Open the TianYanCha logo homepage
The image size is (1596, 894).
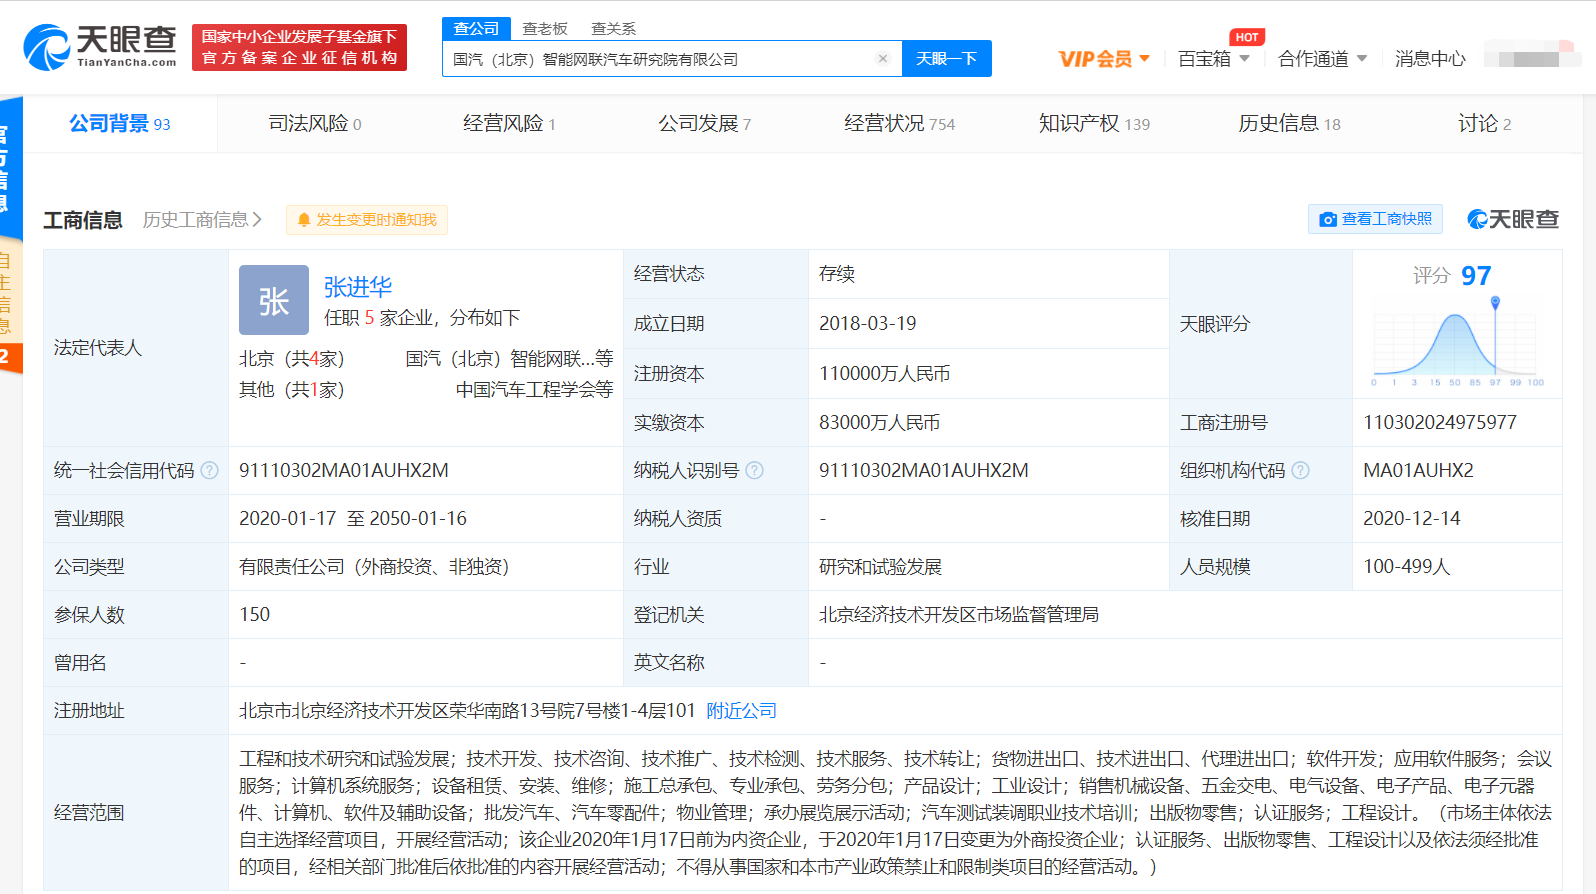(100, 47)
